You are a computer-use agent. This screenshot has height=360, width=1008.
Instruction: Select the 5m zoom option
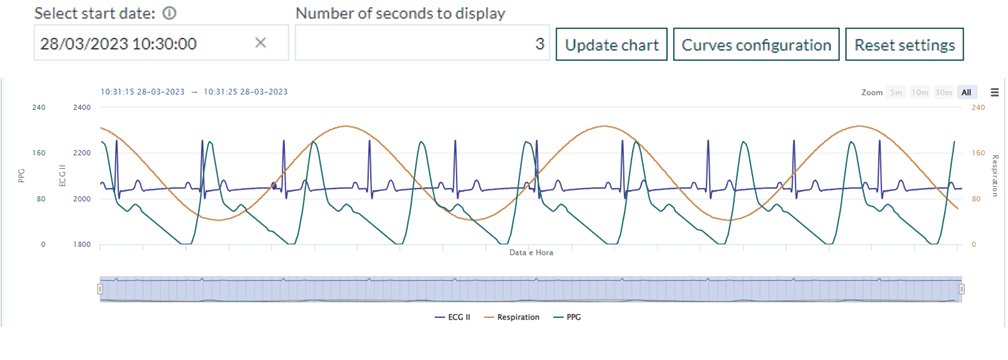[x=896, y=93]
